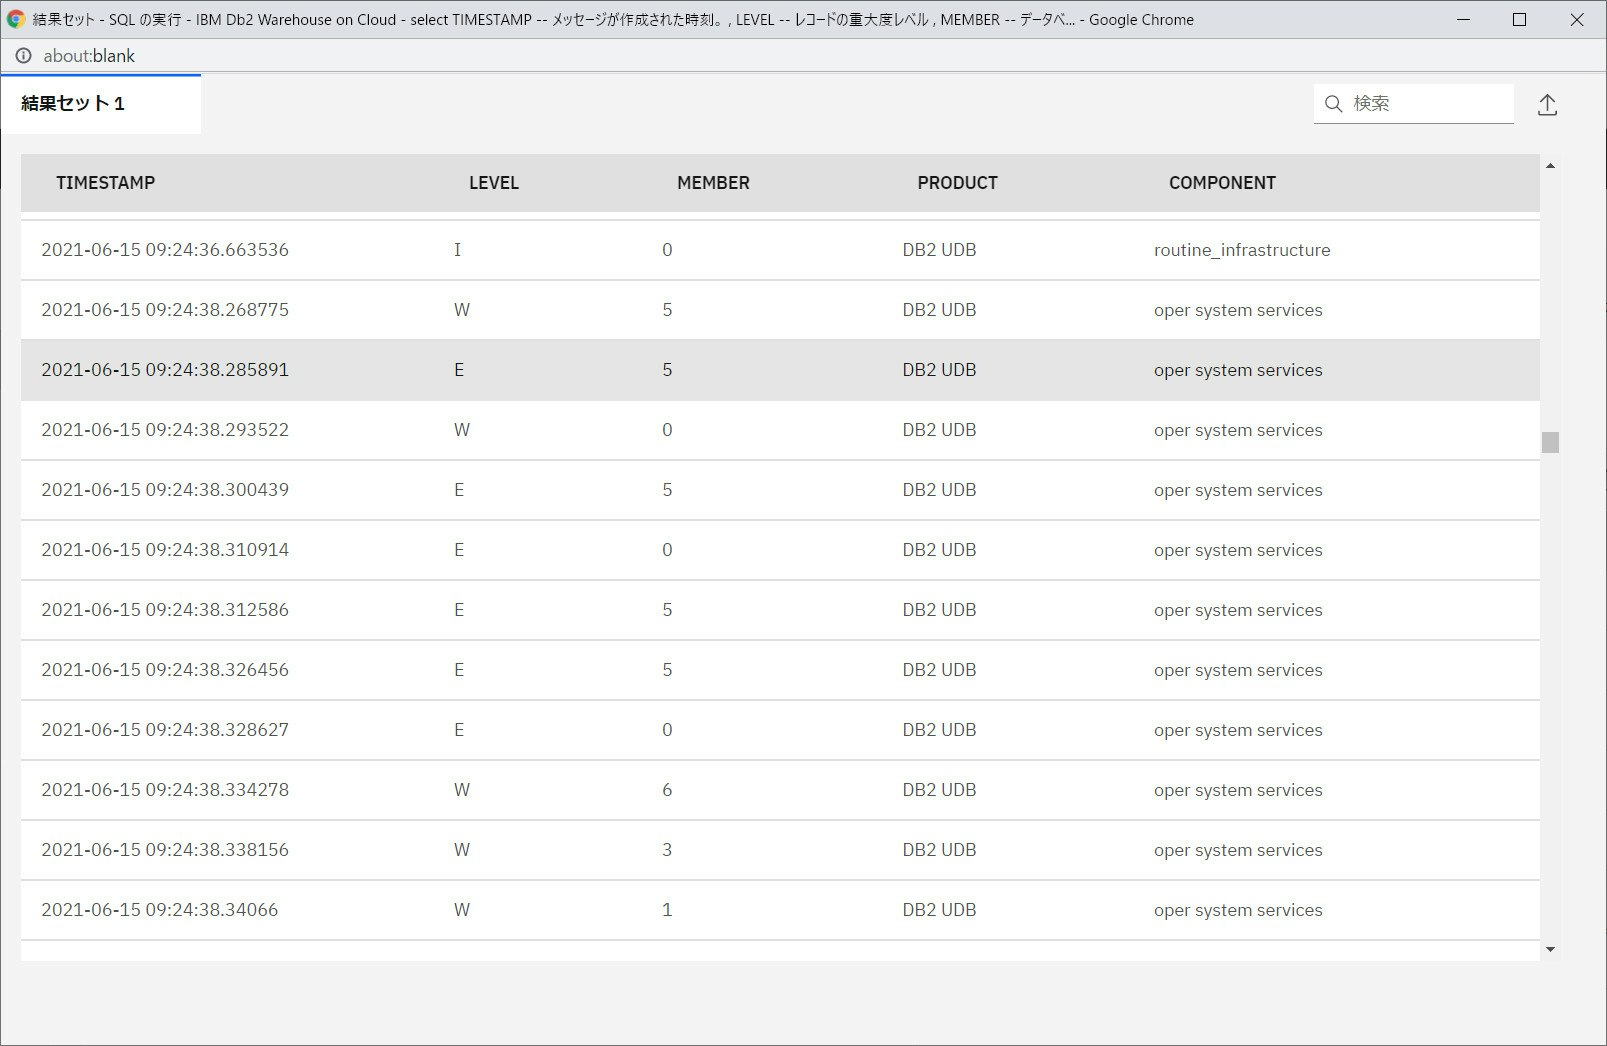The width and height of the screenshot is (1607, 1046).
Task: Click the TIMESTAMP column header
Action: 105,183
